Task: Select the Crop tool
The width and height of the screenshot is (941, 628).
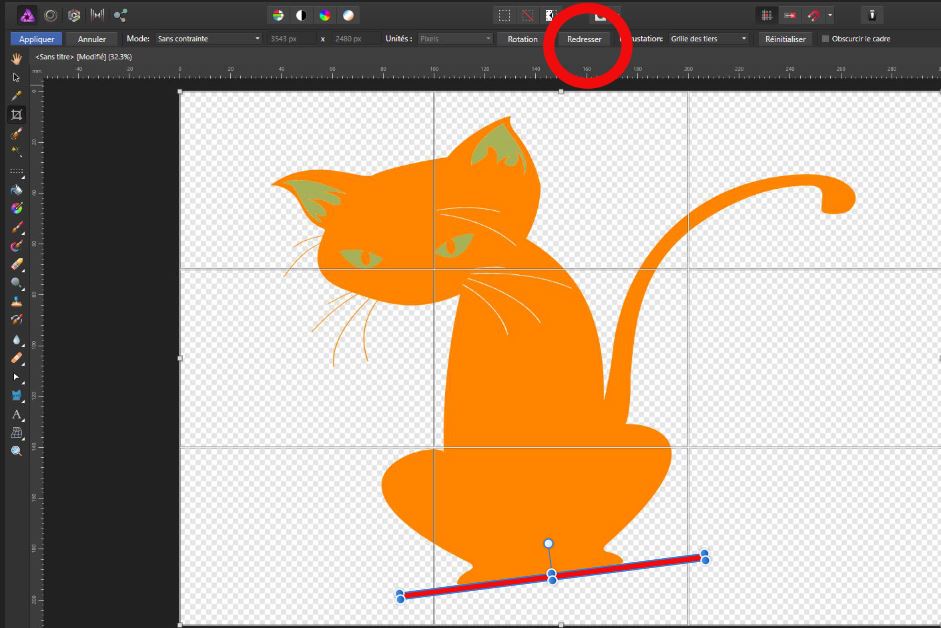Action: click(16, 115)
